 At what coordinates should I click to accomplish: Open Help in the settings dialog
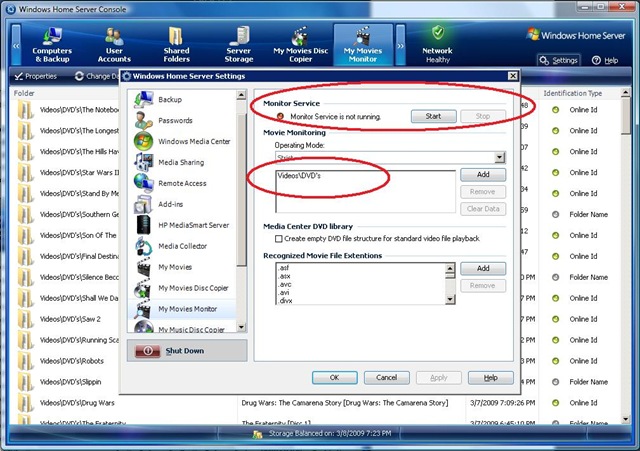click(491, 378)
